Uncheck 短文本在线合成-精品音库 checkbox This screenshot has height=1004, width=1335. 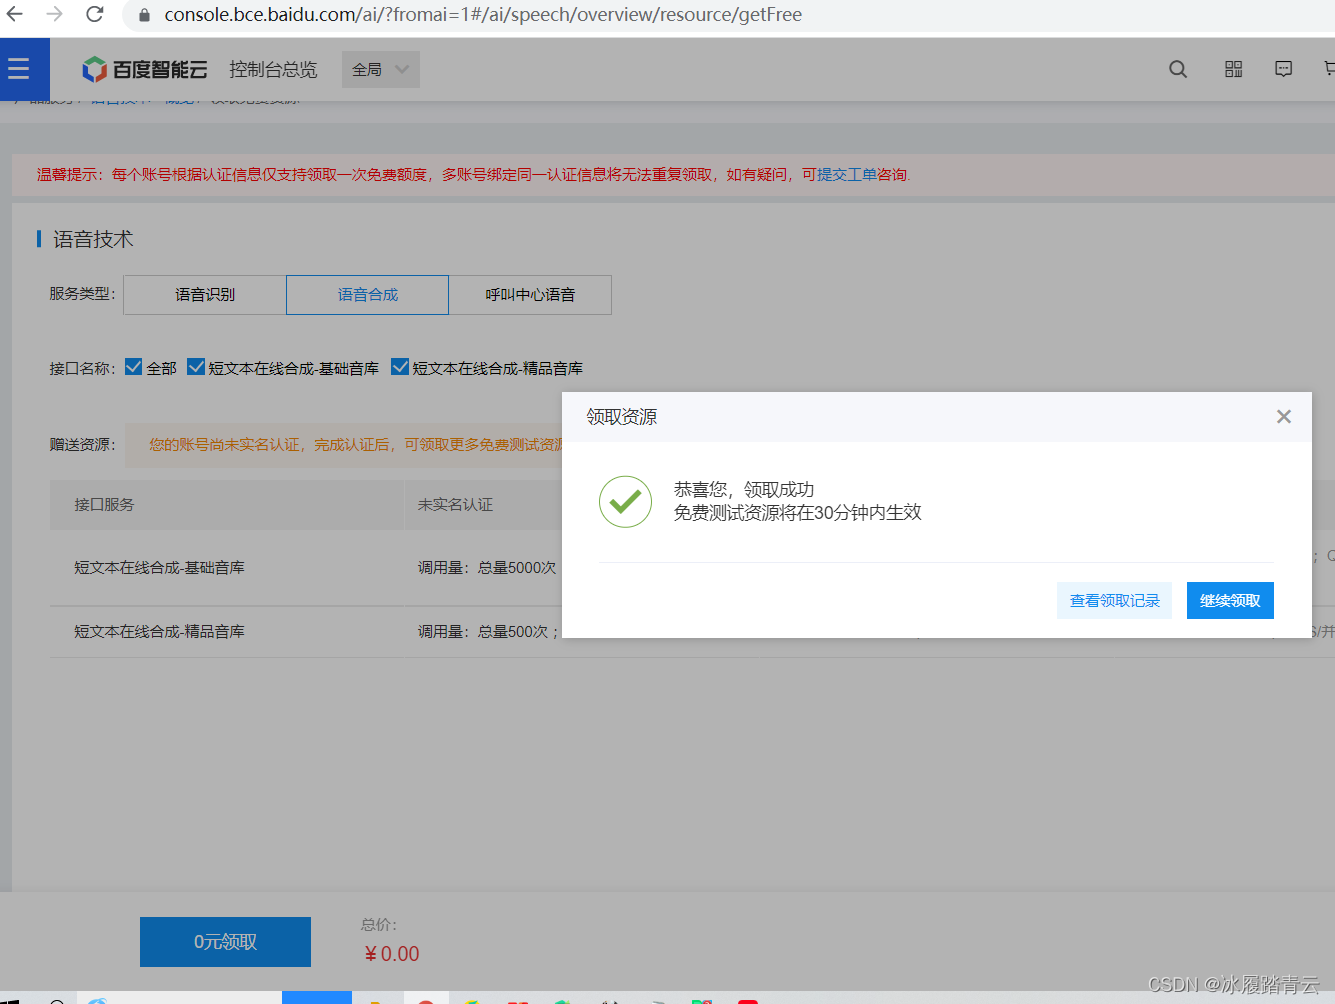pos(400,366)
